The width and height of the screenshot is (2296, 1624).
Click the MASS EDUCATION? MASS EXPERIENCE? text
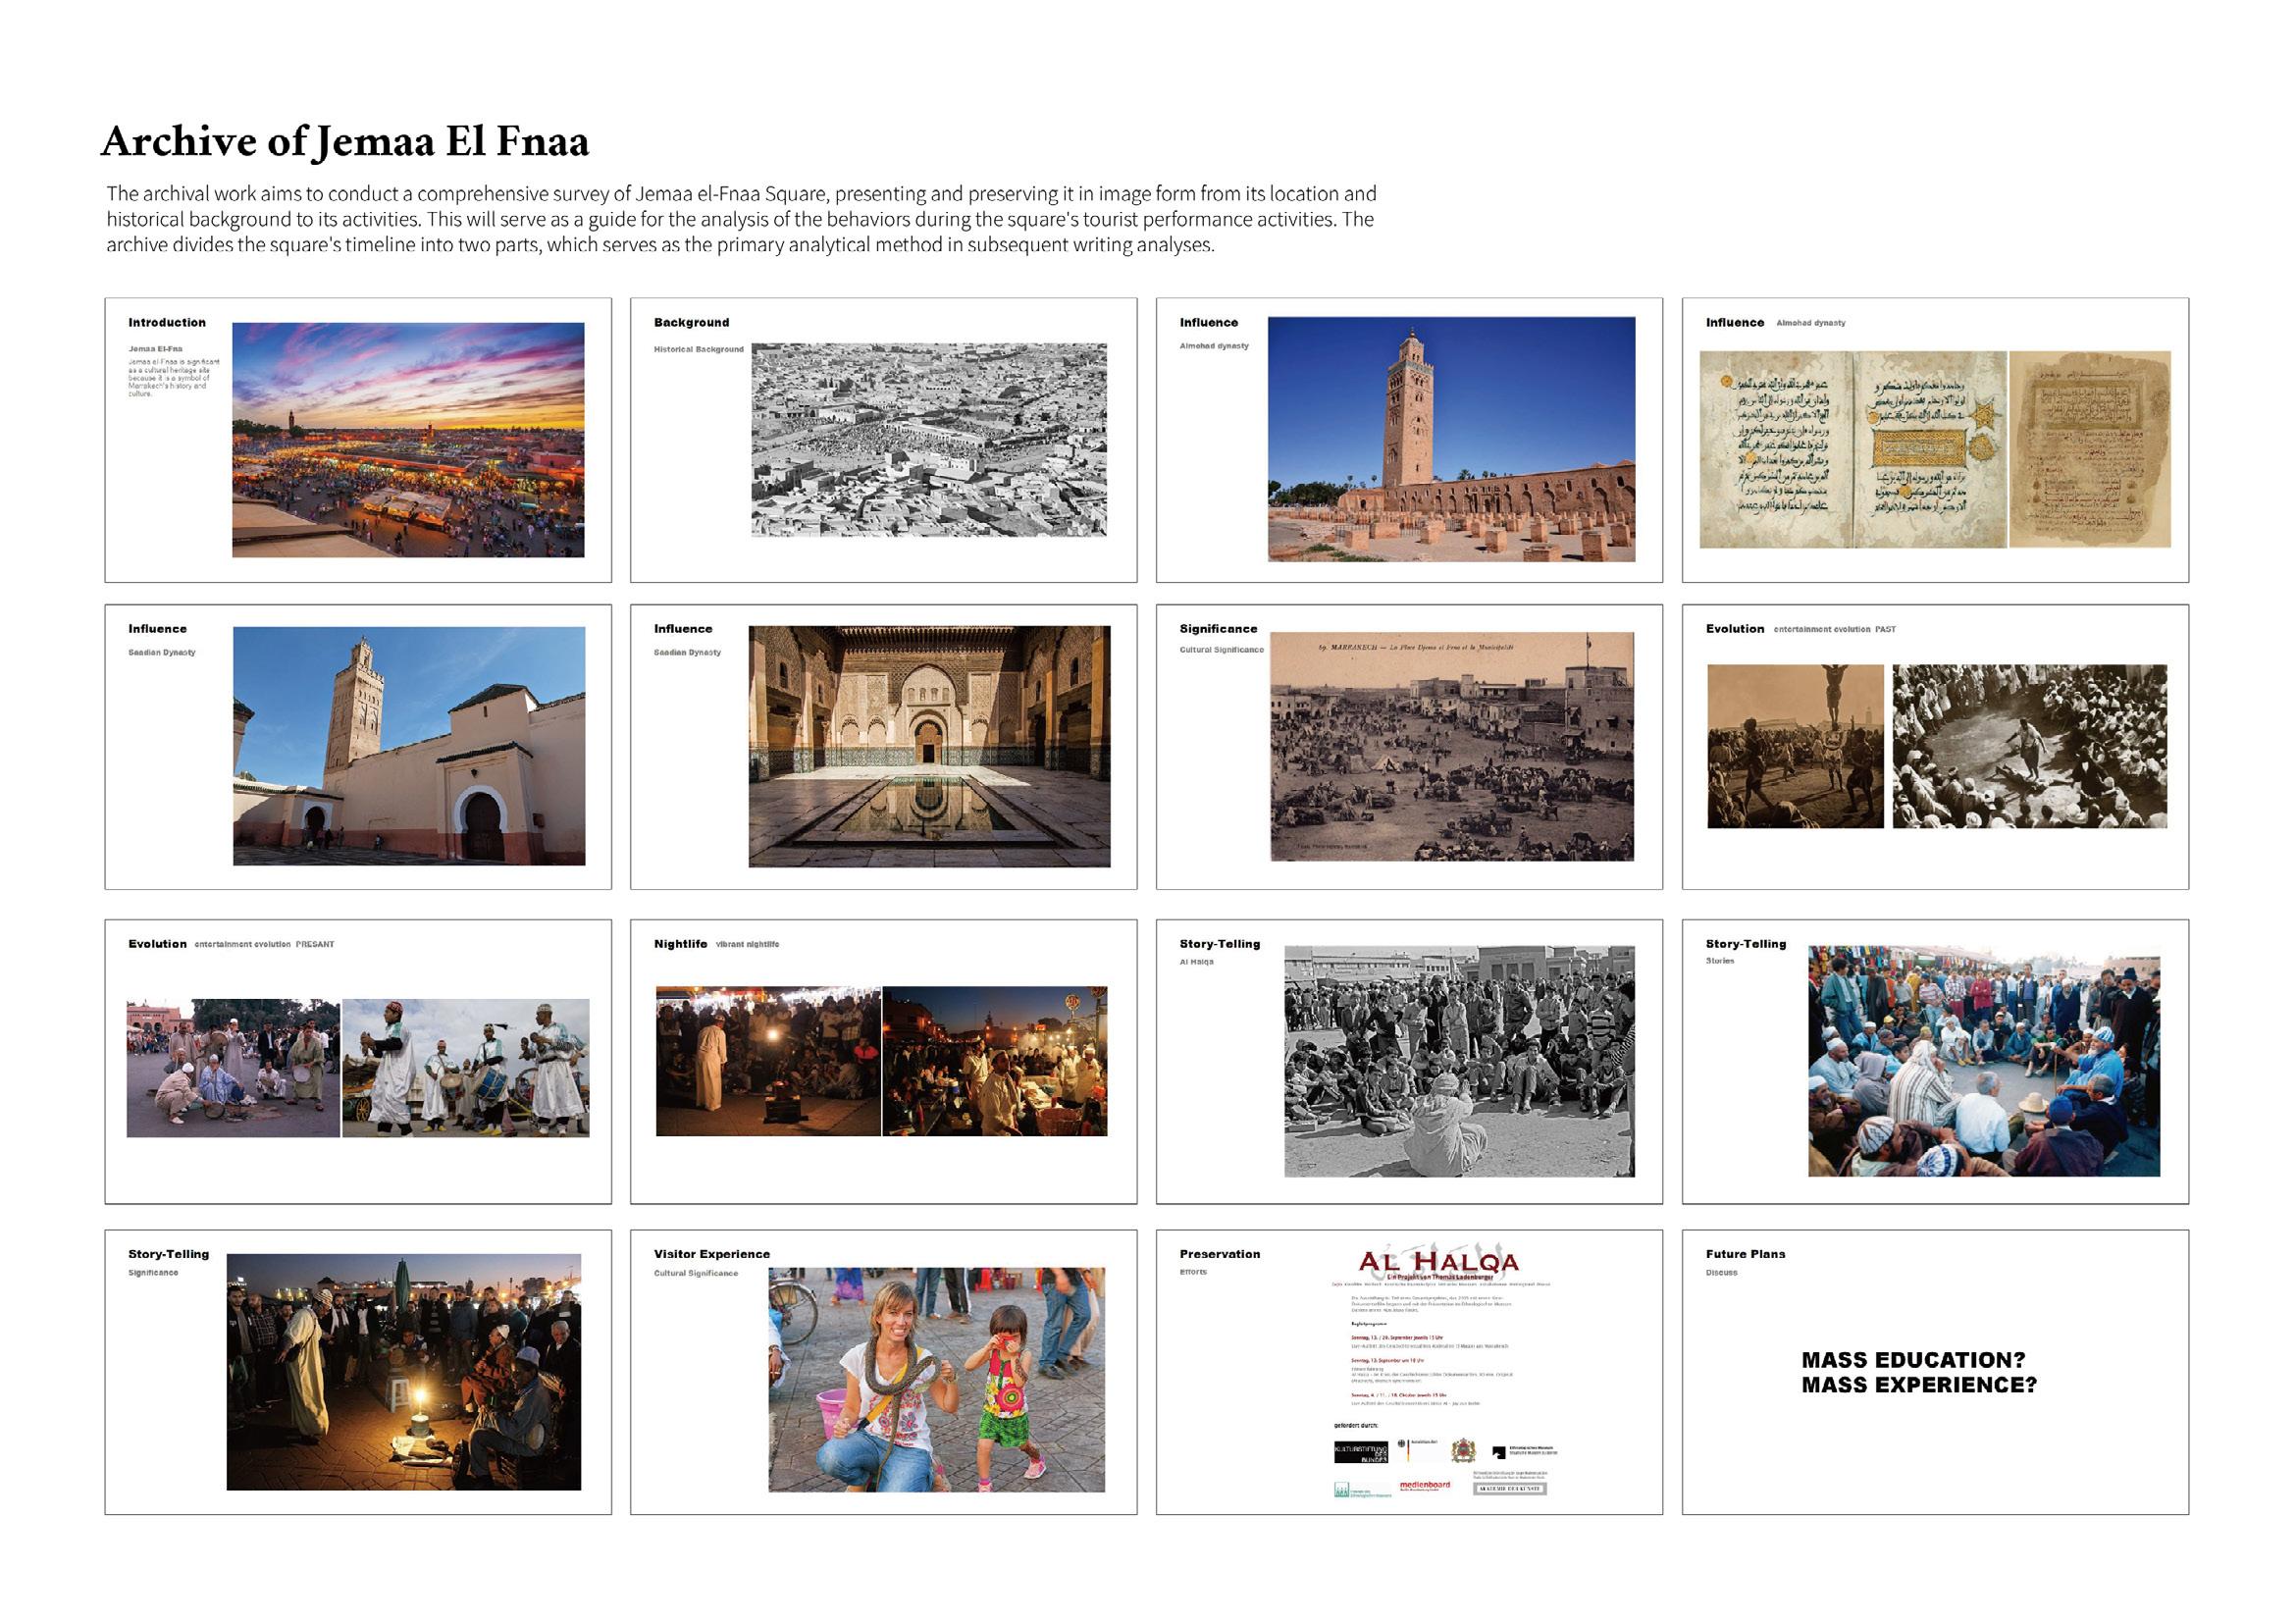click(1918, 1372)
